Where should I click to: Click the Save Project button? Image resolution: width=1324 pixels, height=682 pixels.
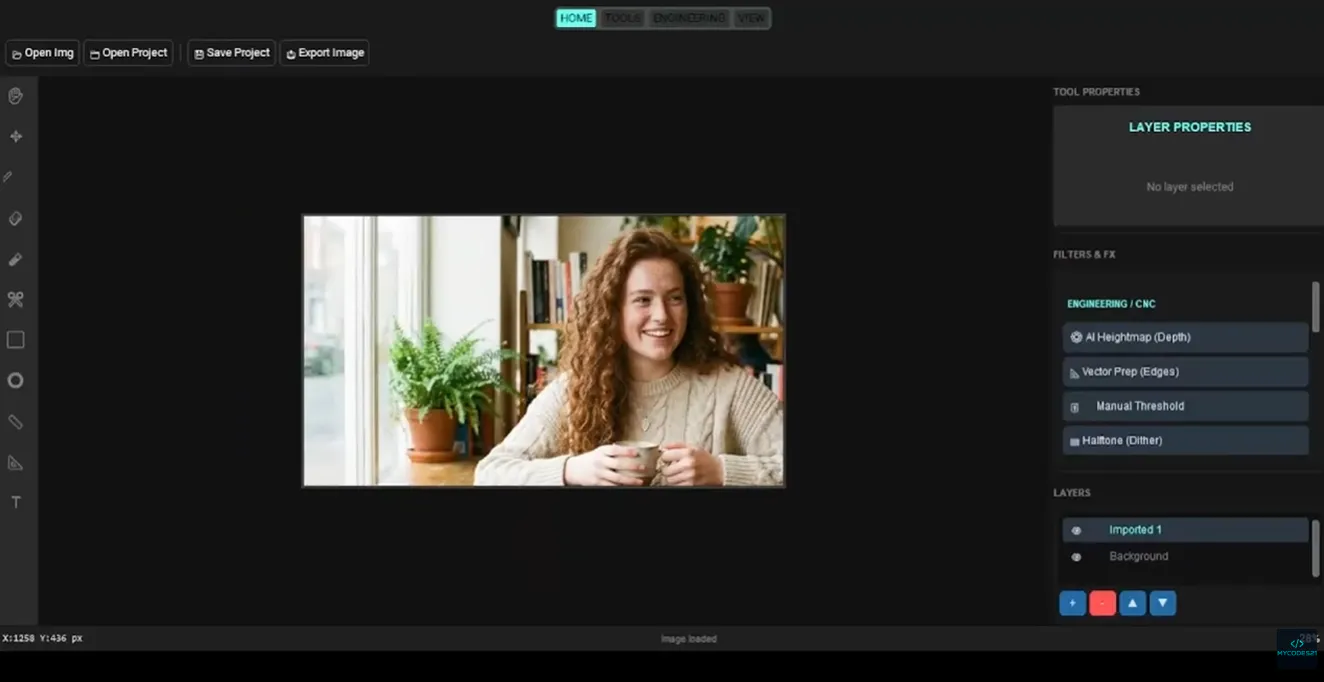point(232,53)
